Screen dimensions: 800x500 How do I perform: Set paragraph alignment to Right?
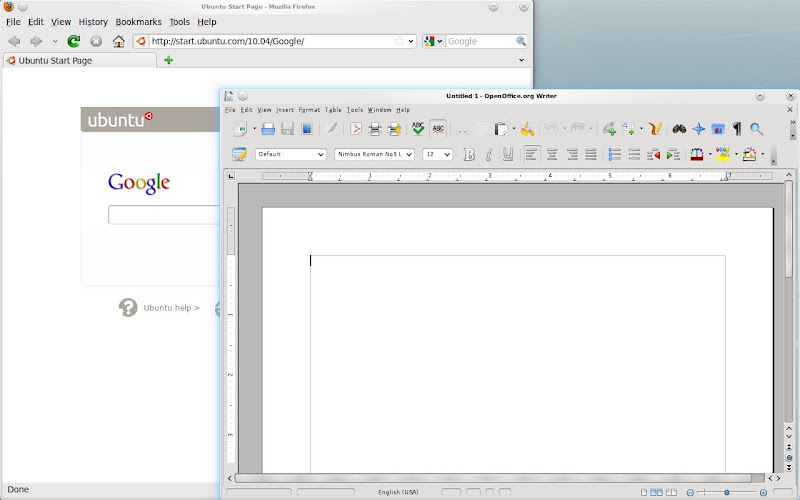(572, 154)
